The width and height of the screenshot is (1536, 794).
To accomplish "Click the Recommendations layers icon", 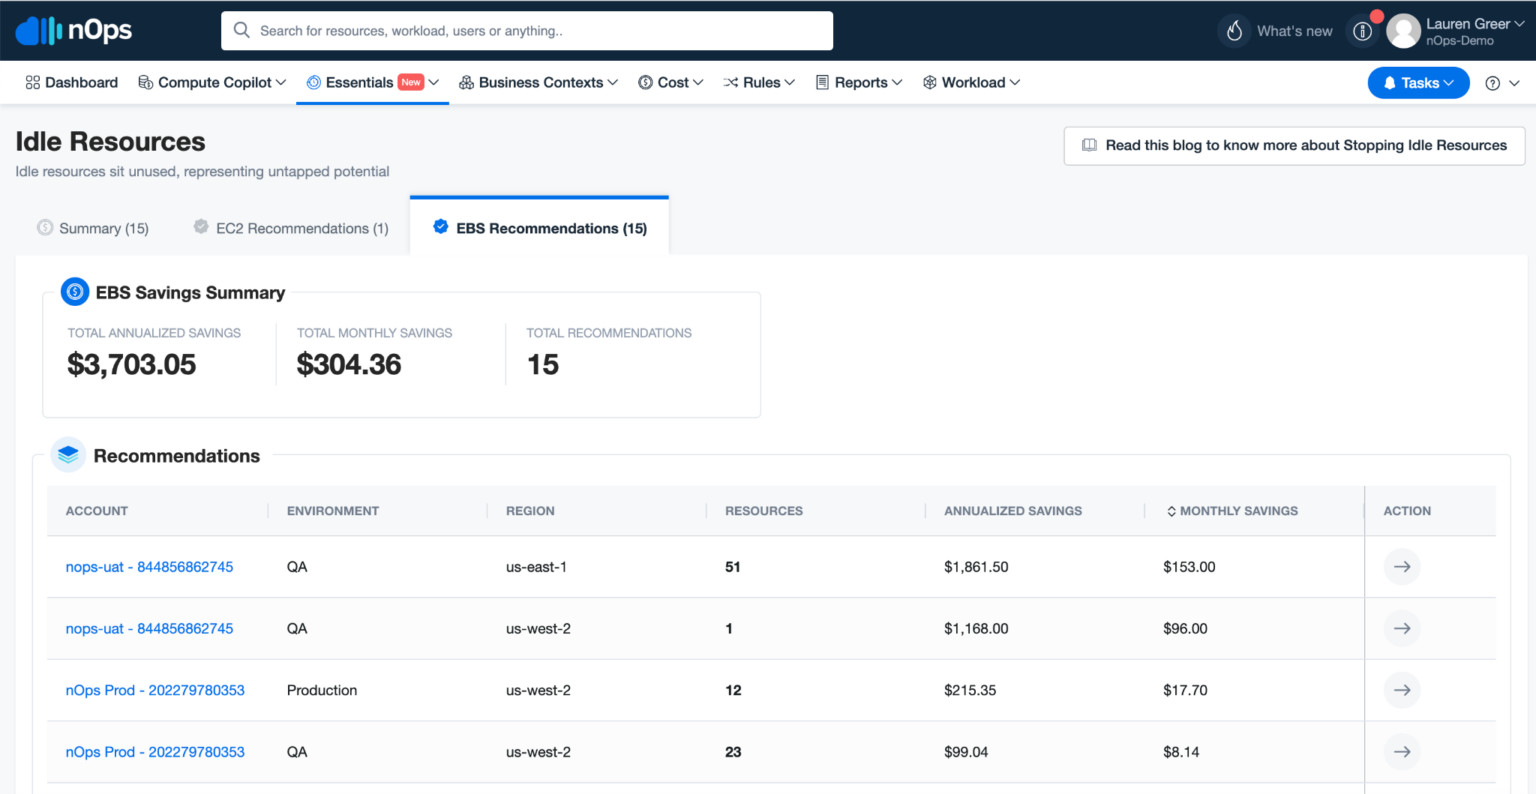I will (67, 454).
